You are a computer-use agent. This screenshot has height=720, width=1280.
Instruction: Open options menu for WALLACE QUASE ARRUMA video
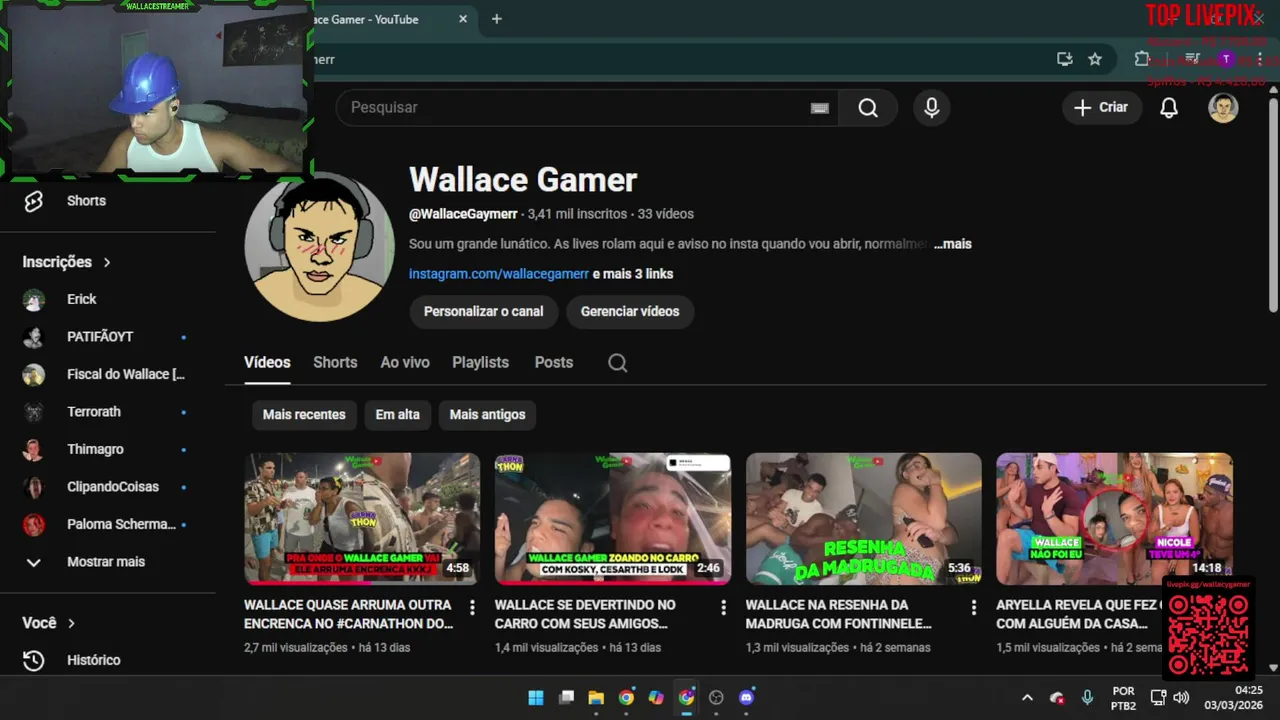[472, 607]
